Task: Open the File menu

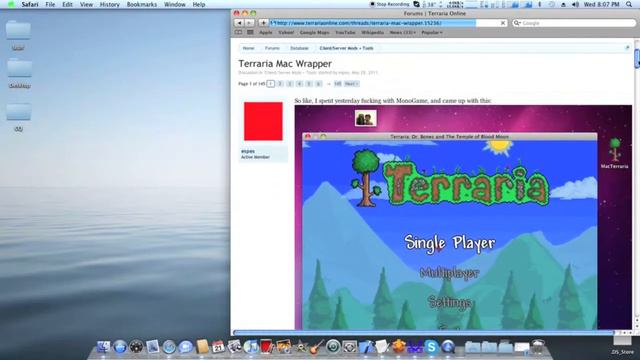Action: coord(50,4)
